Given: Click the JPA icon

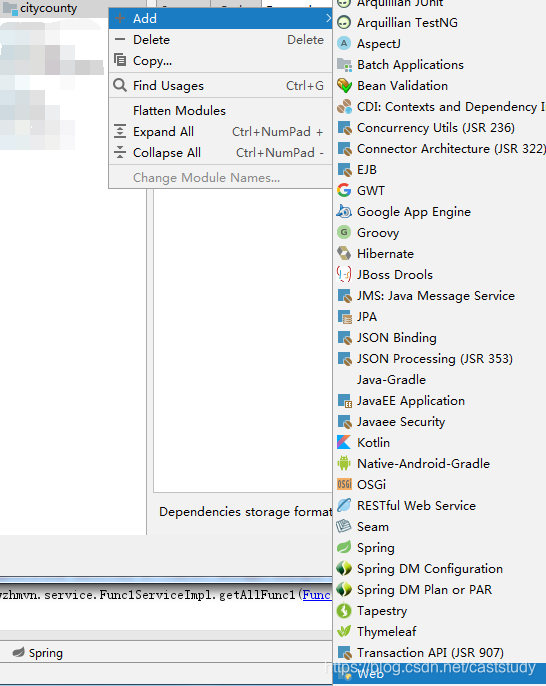Looking at the screenshot, I should tap(344, 317).
